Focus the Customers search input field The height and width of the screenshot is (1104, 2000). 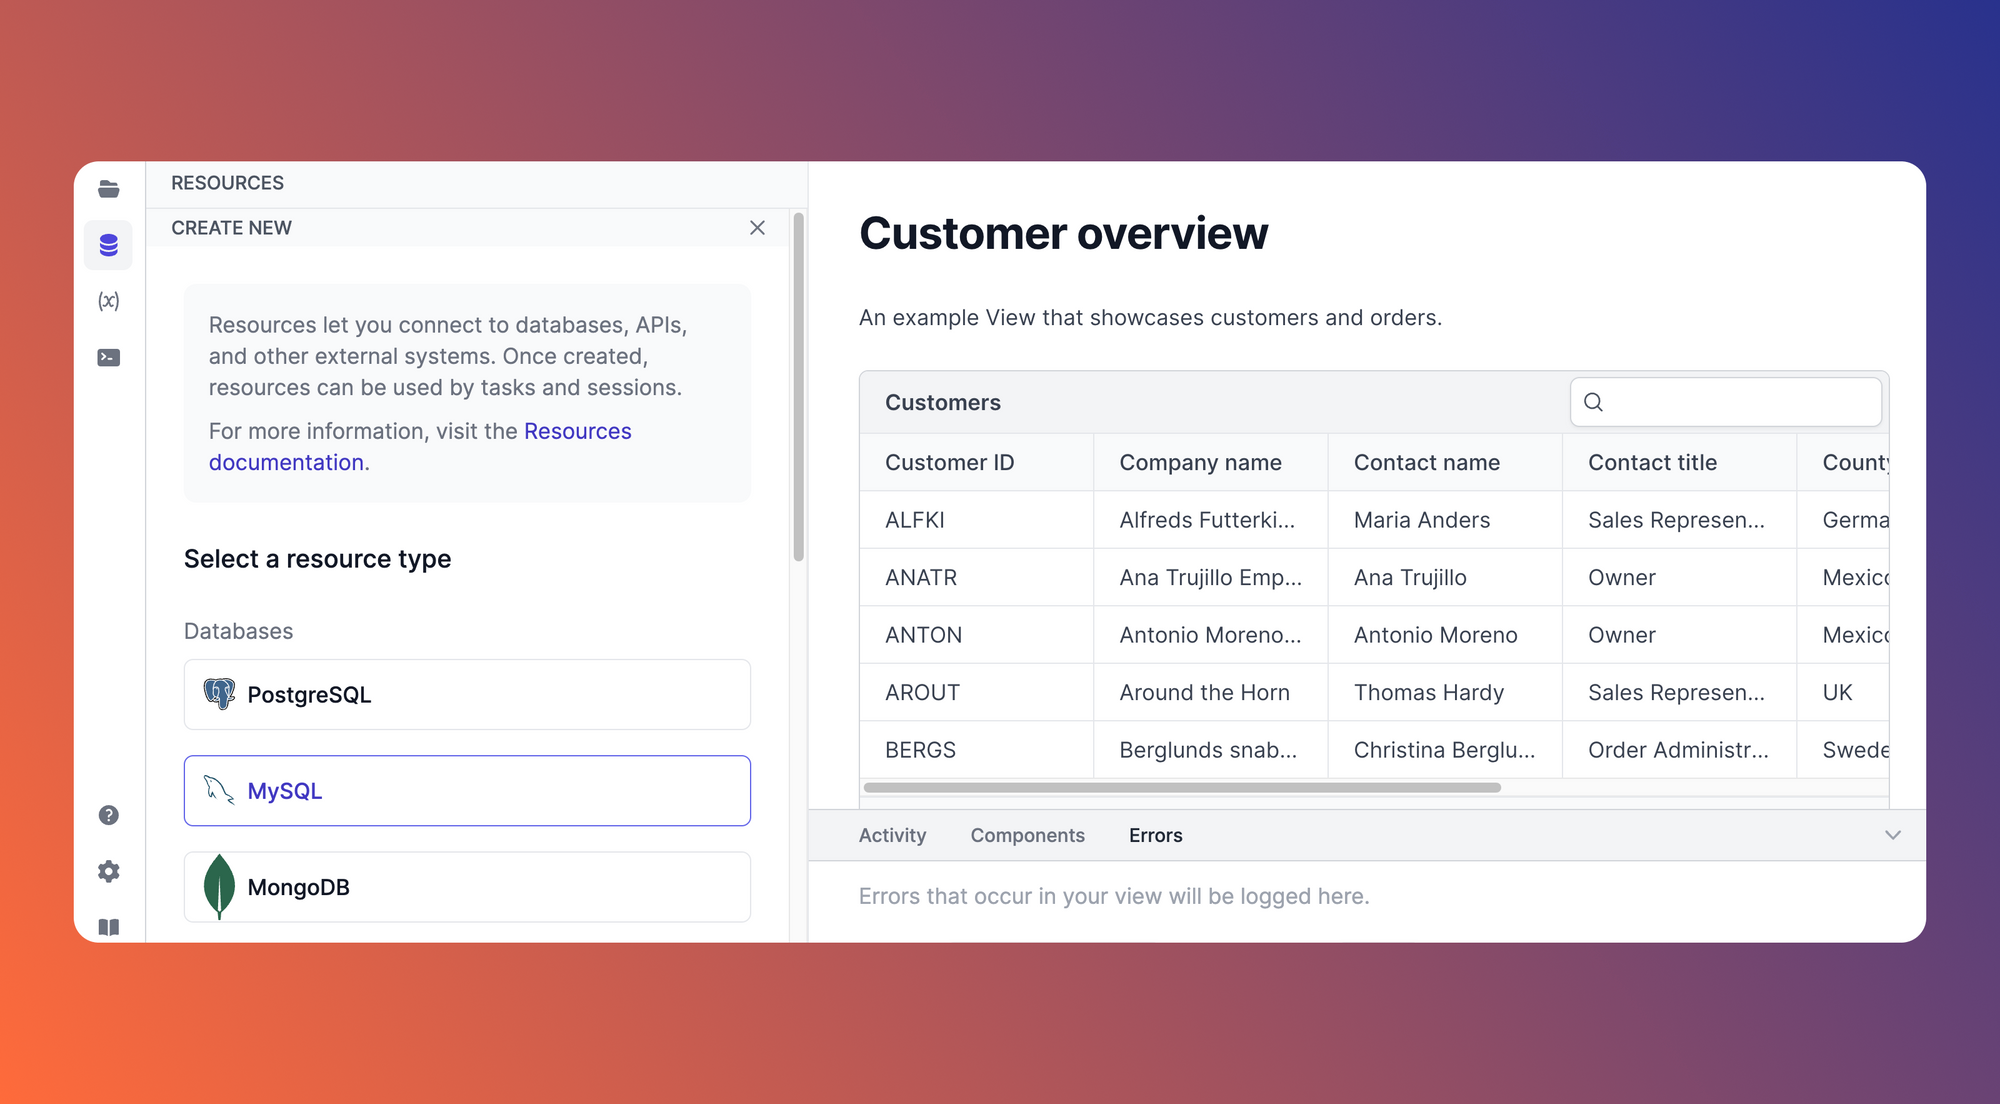tap(1726, 402)
